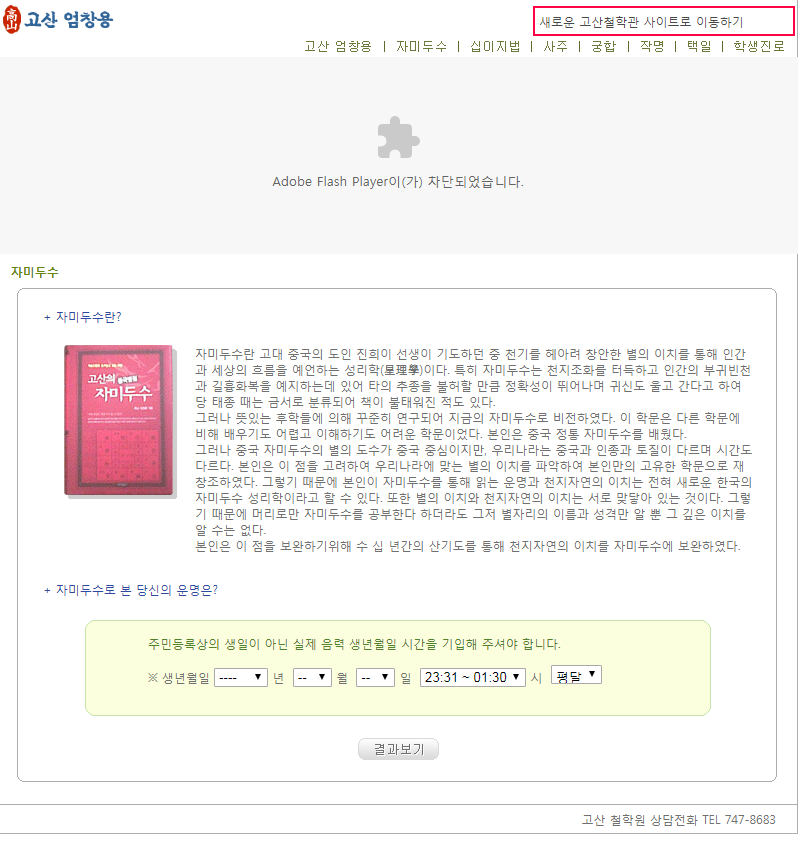Expand the birth day dropdown
The image size is (798, 843).
click(375, 677)
